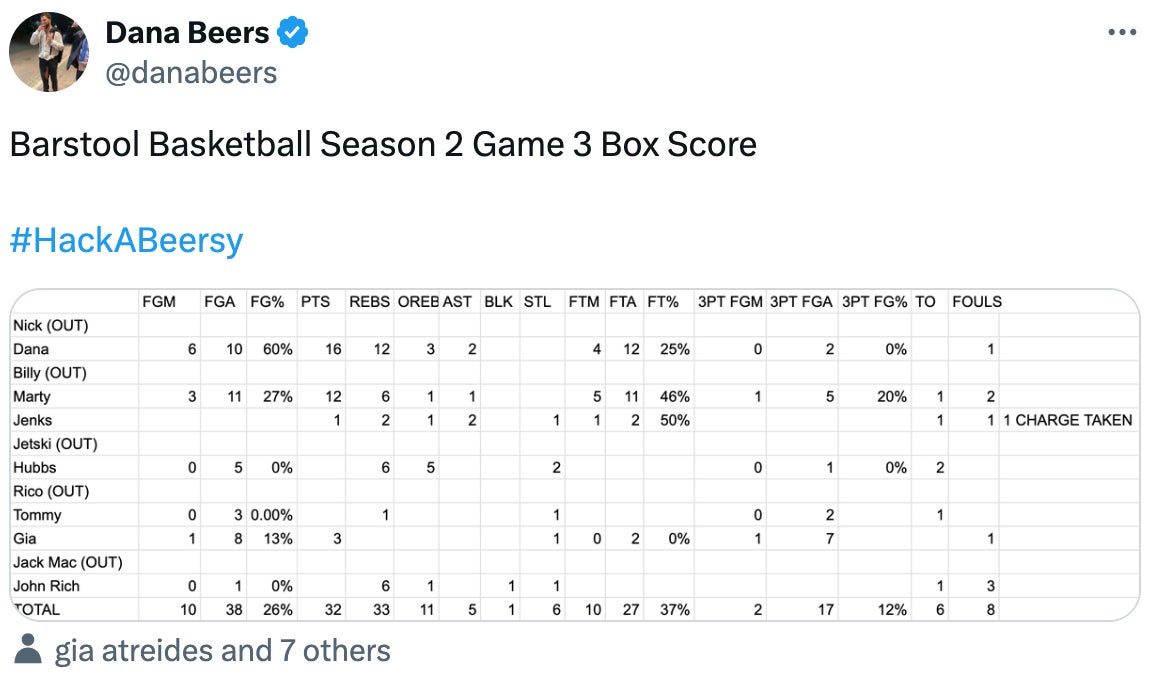This screenshot has height=686, width=1168.
Task: Click the Dana row label in table
Action: (x=31, y=349)
